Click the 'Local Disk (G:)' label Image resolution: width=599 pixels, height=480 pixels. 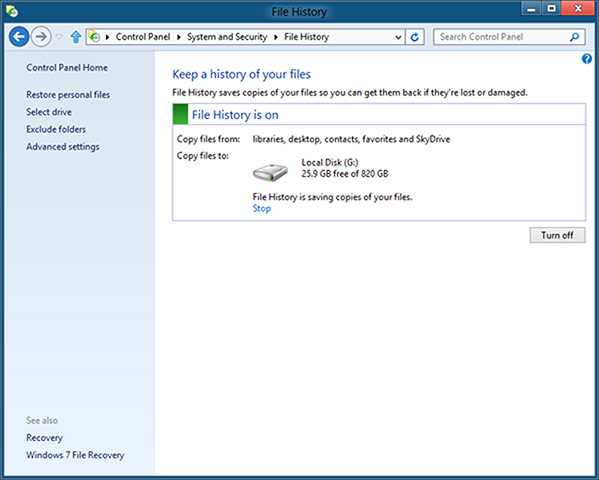[x=330, y=162]
